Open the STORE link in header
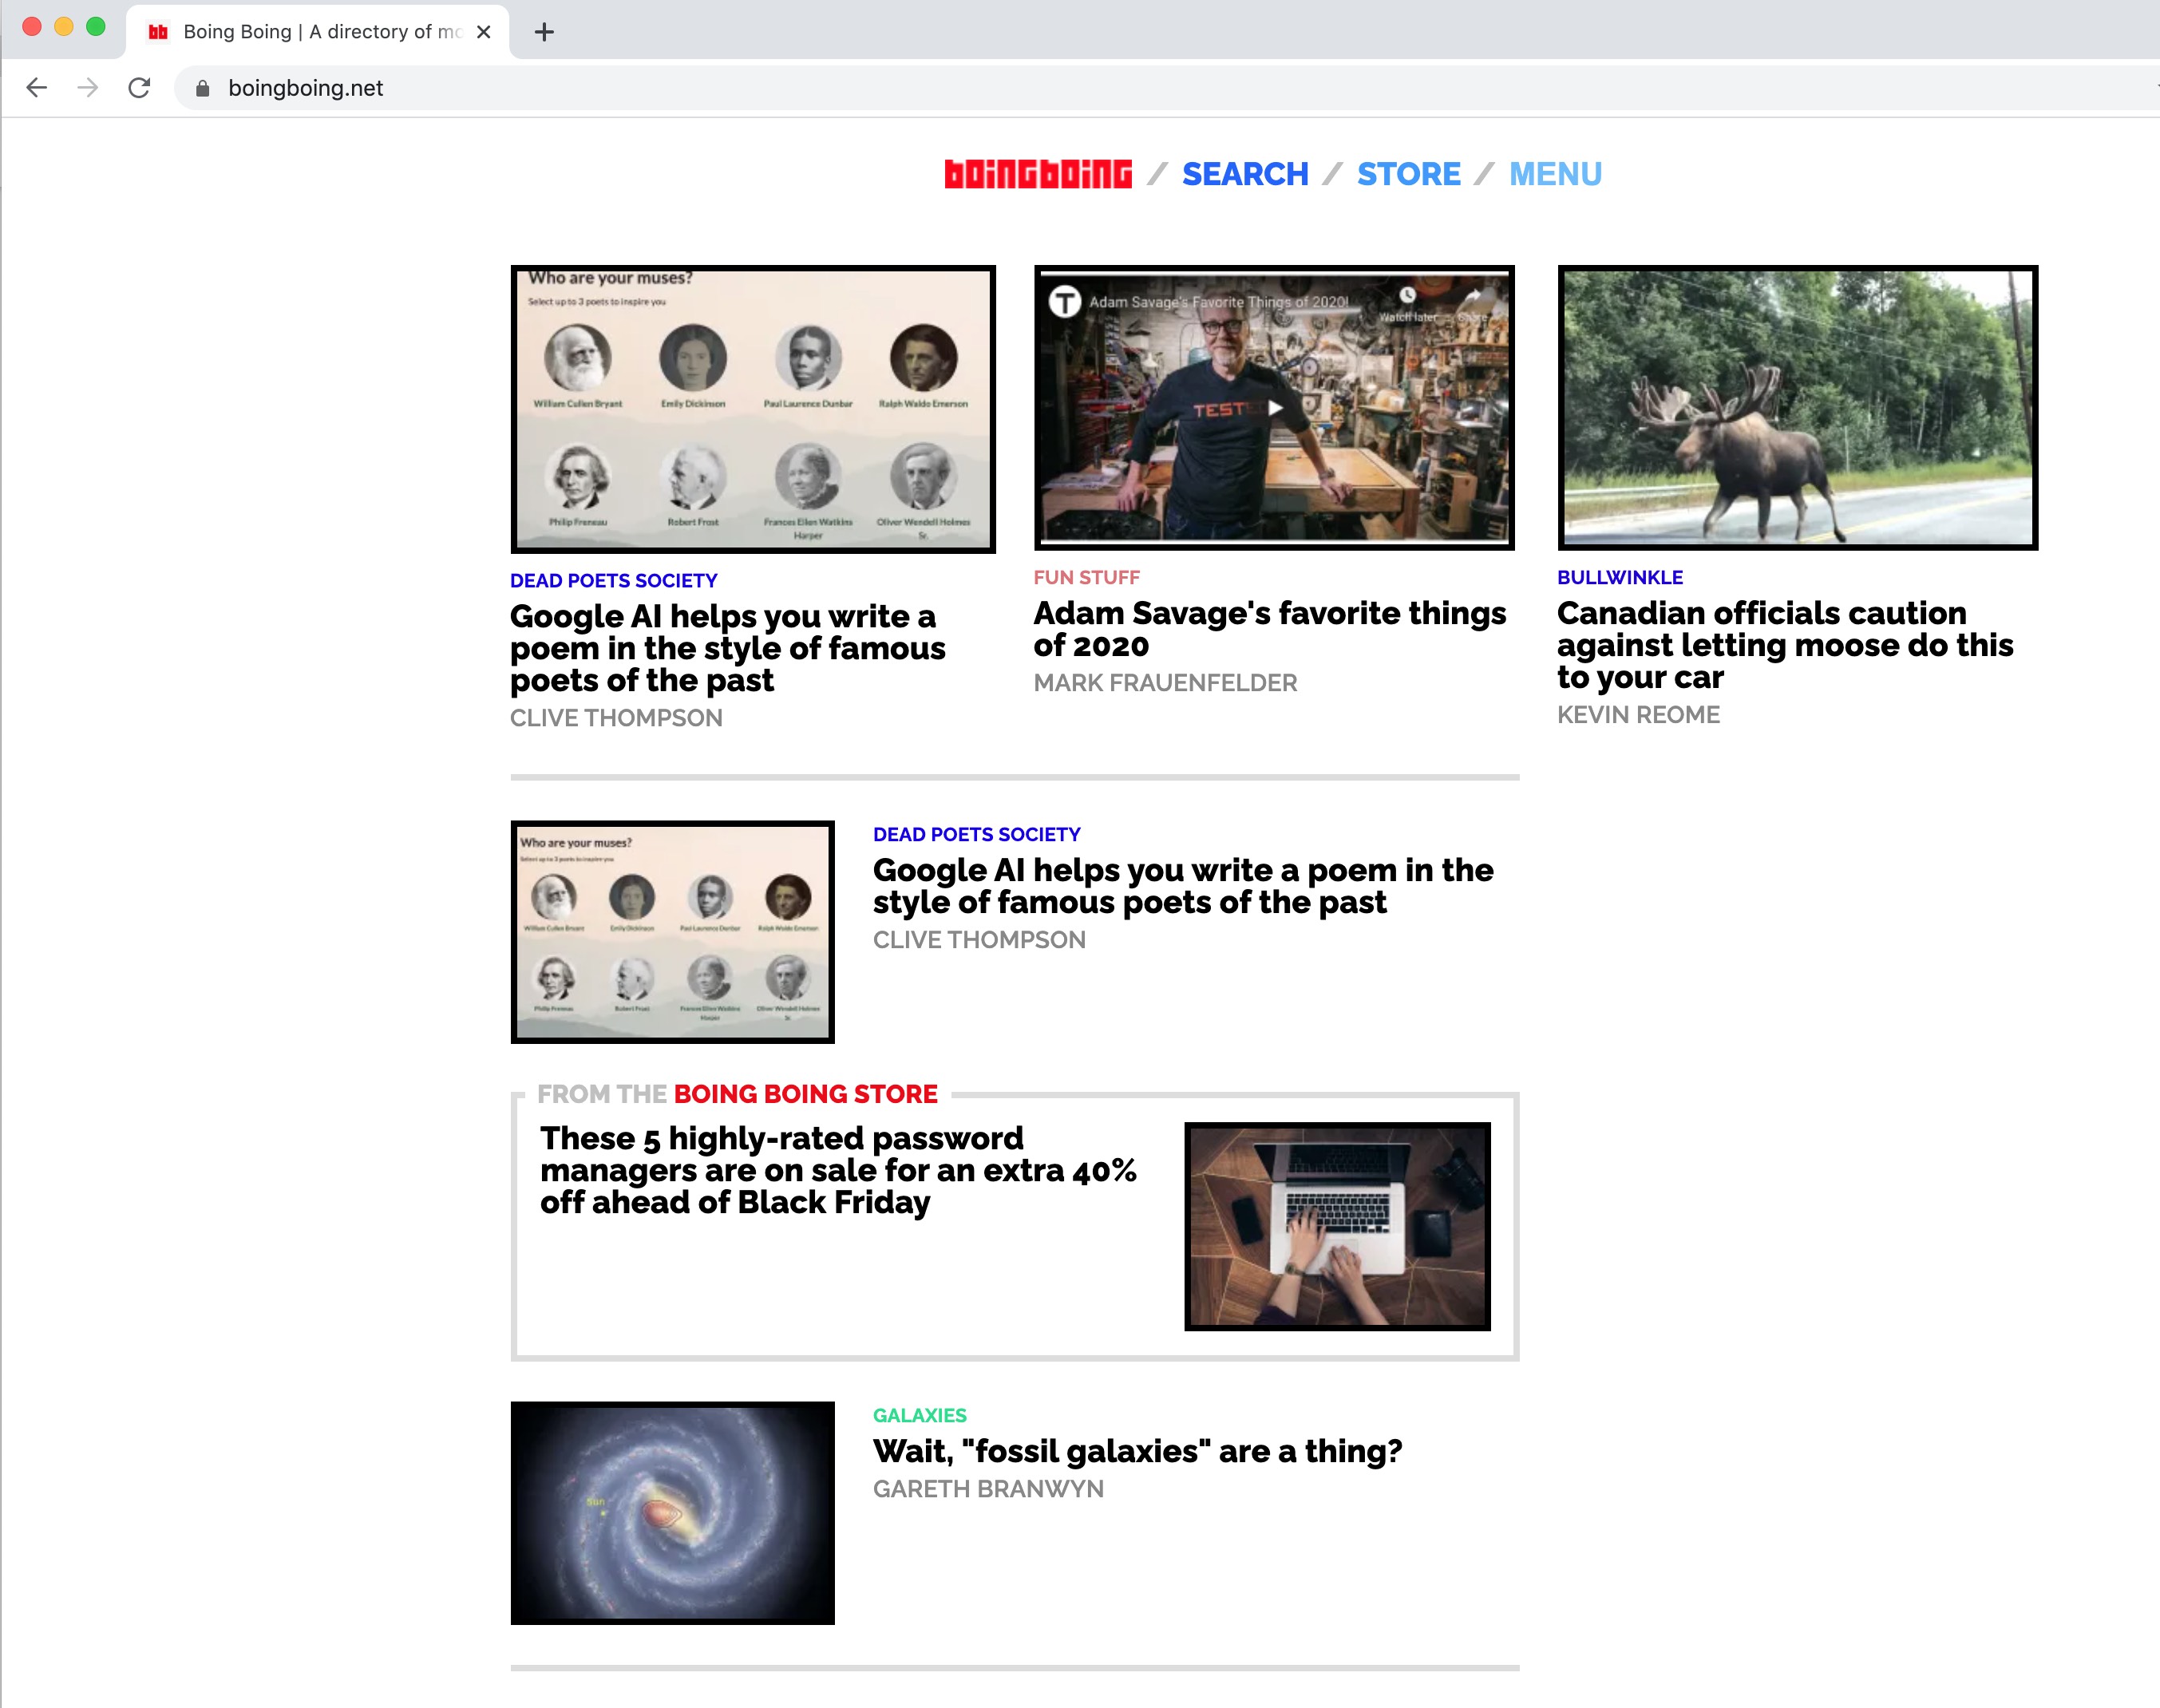Screen dimensions: 2160x1708 (x=1408, y=174)
